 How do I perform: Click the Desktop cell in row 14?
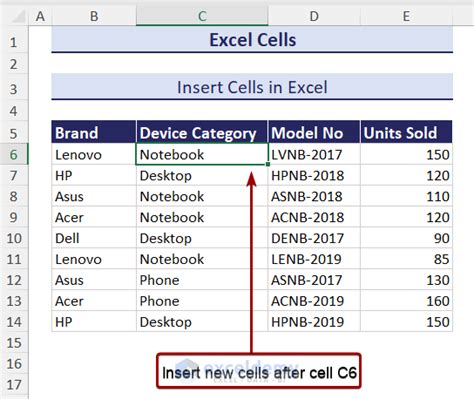click(x=202, y=322)
